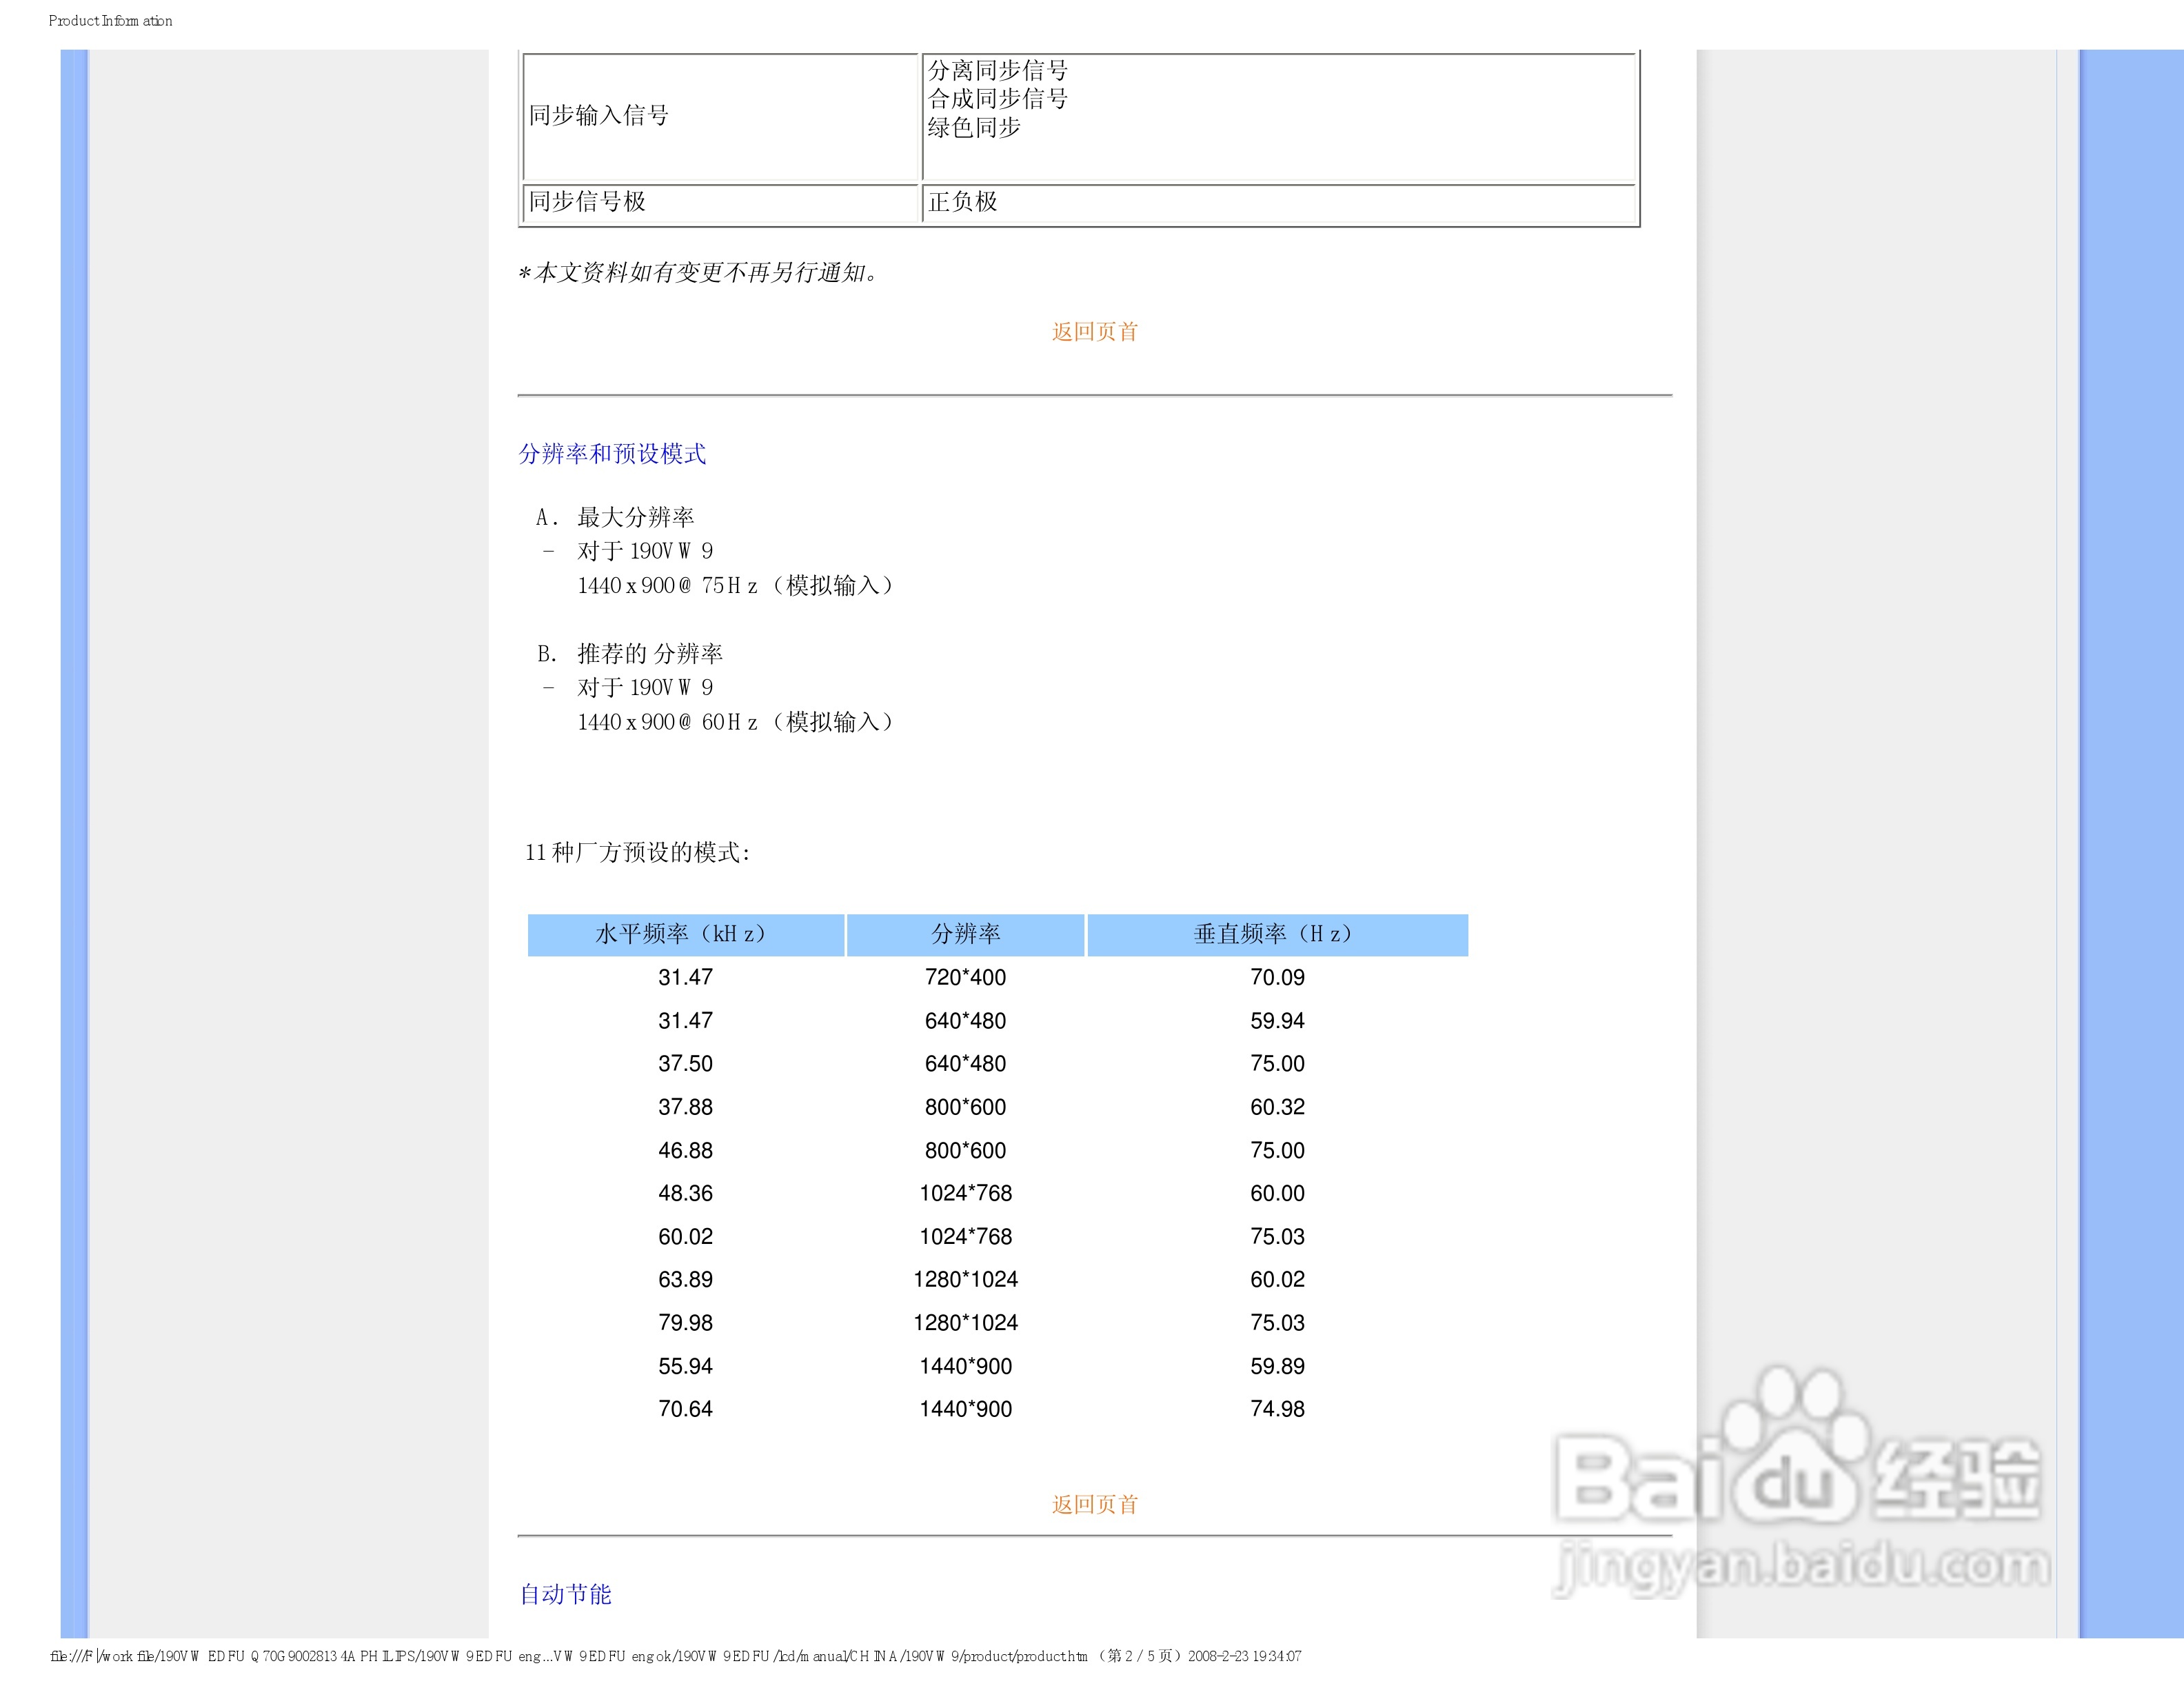Click the 分辨率和预设模式 heading link

click(x=612, y=454)
